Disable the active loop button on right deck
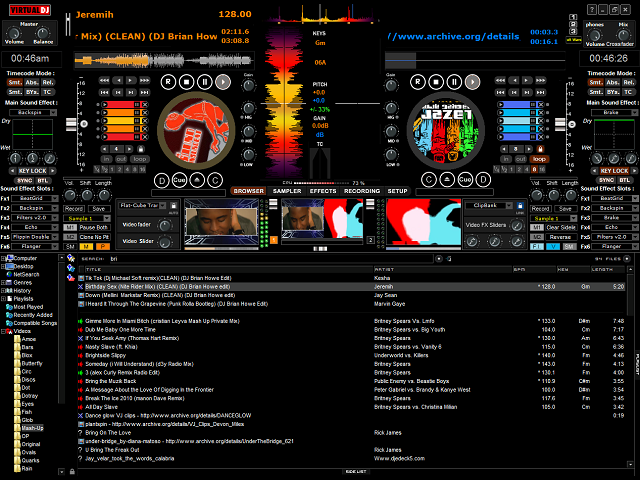Screen dimensions: 640x480 tap(539, 159)
